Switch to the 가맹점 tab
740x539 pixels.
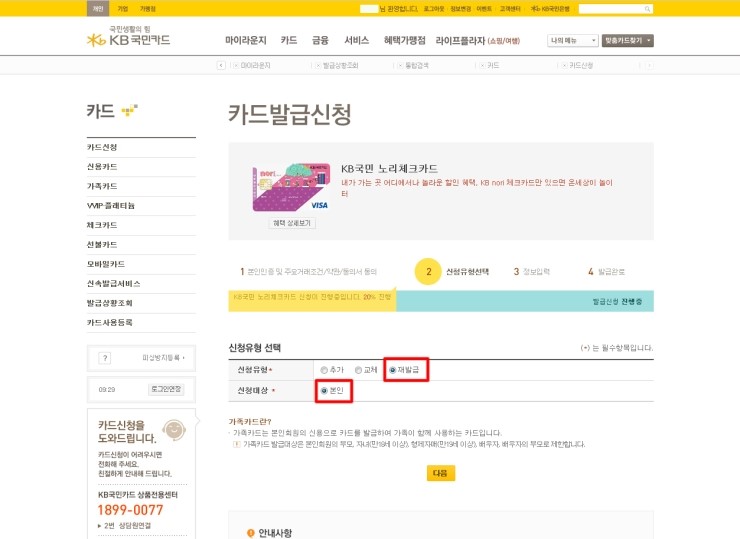(x=148, y=8)
